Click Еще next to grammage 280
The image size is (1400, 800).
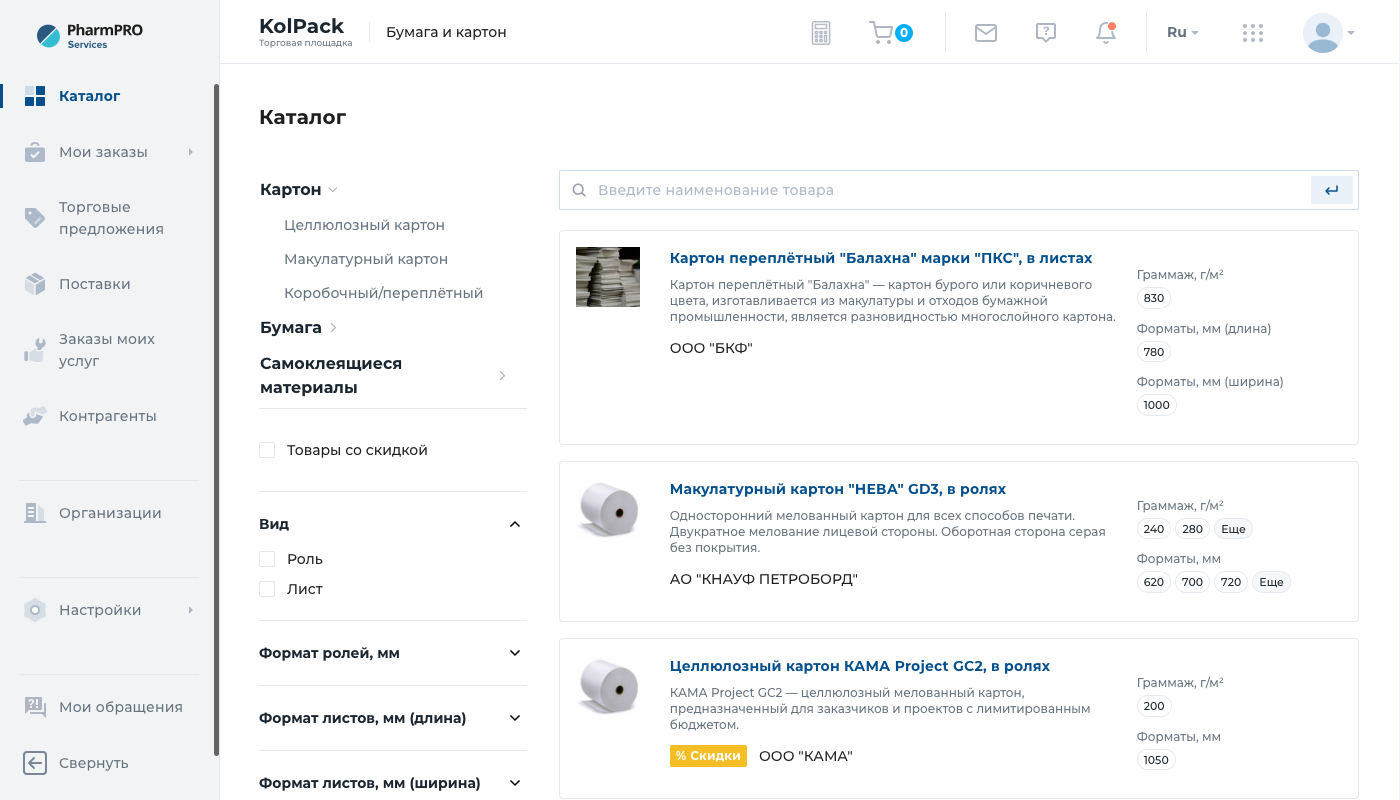point(1233,529)
